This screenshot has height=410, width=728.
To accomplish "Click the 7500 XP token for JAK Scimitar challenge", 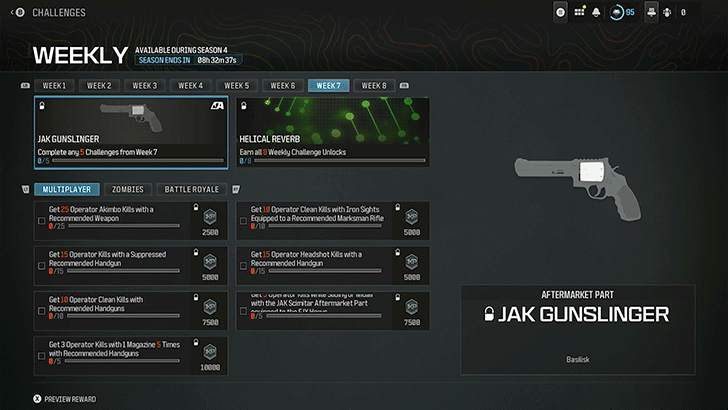I will click(x=412, y=306).
